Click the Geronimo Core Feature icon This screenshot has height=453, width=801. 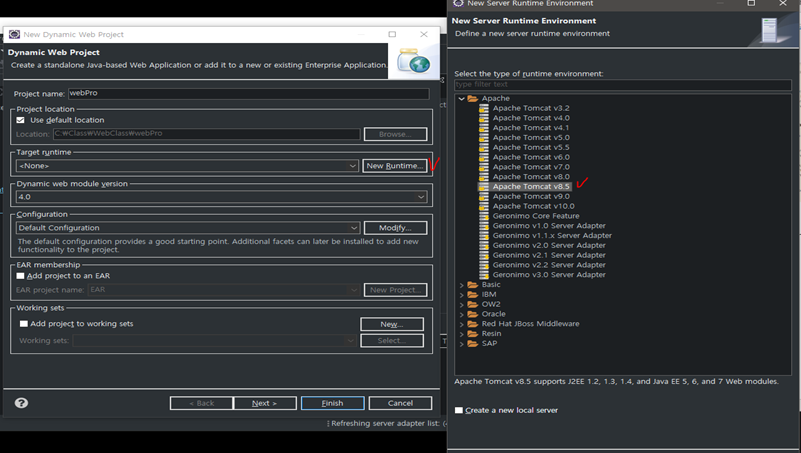click(483, 216)
